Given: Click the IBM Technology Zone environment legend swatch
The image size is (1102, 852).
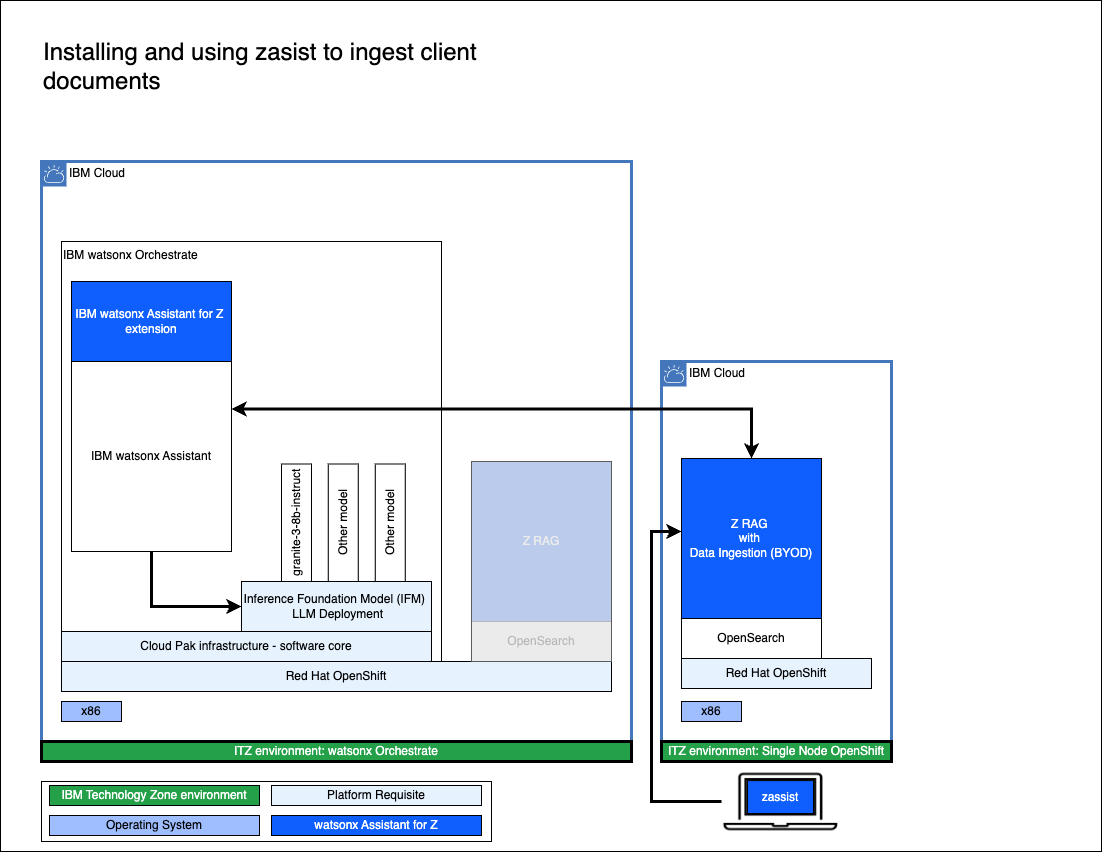Looking at the screenshot, I should coord(154,796).
